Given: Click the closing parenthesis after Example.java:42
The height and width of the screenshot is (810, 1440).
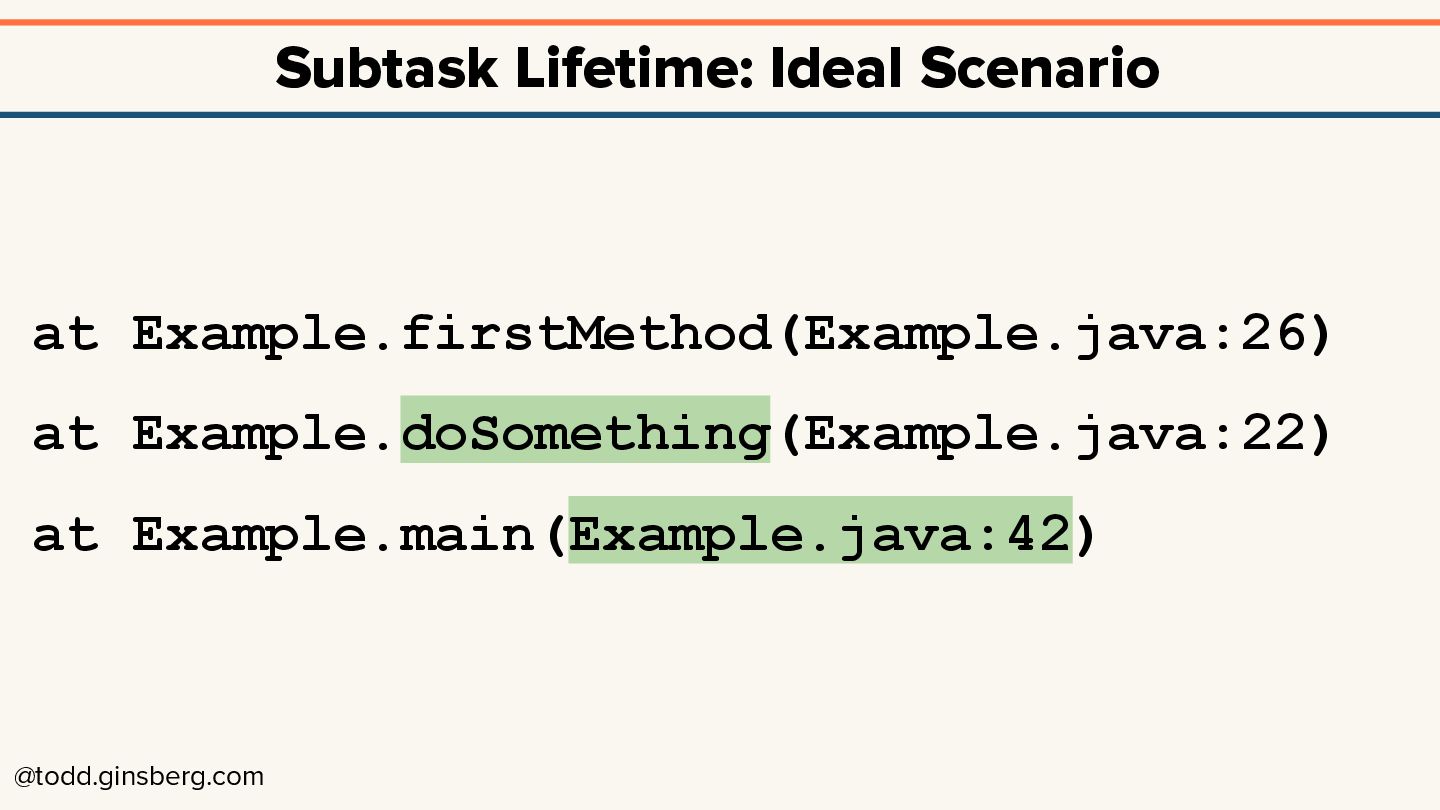Looking at the screenshot, I should point(1086,533).
